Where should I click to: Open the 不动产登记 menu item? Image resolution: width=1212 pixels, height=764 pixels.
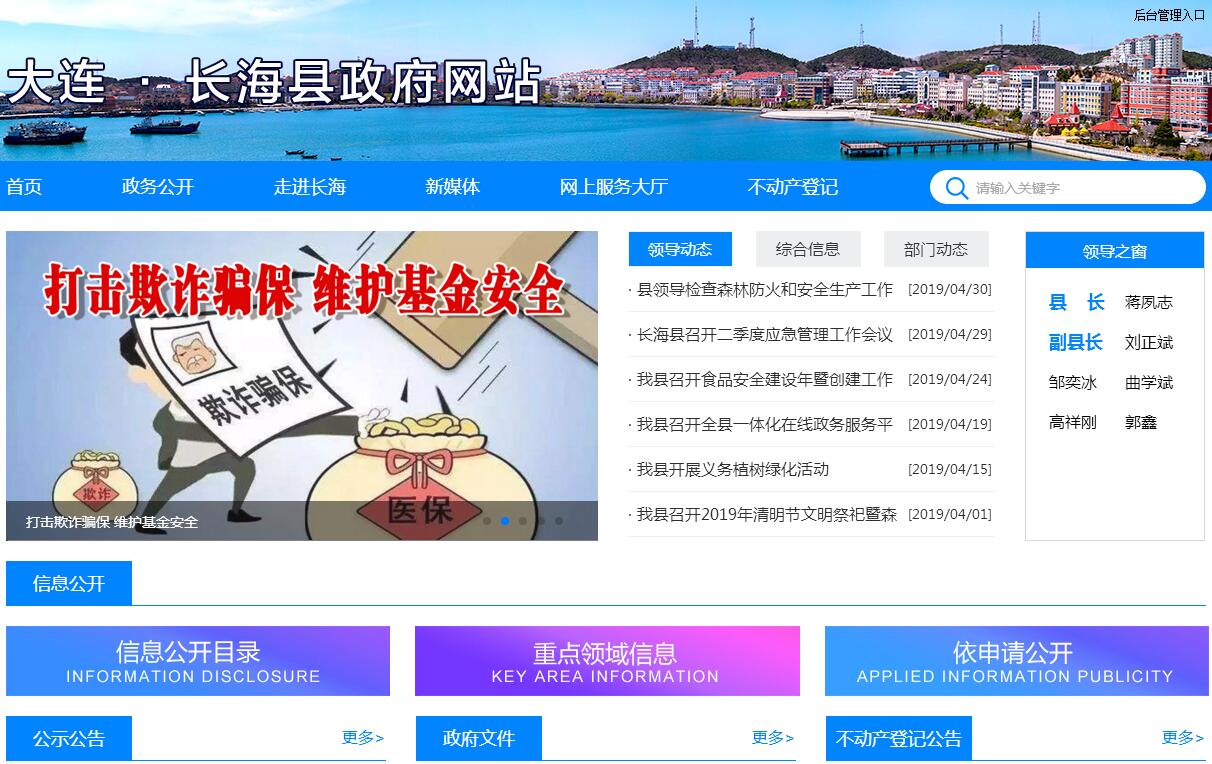[x=793, y=187]
